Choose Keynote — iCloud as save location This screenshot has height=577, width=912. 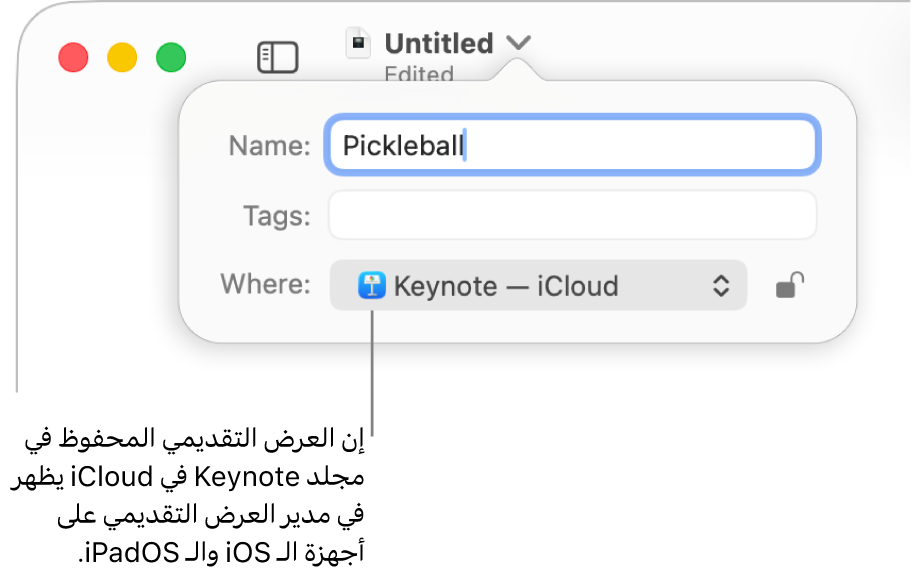pyautogui.click(x=538, y=286)
